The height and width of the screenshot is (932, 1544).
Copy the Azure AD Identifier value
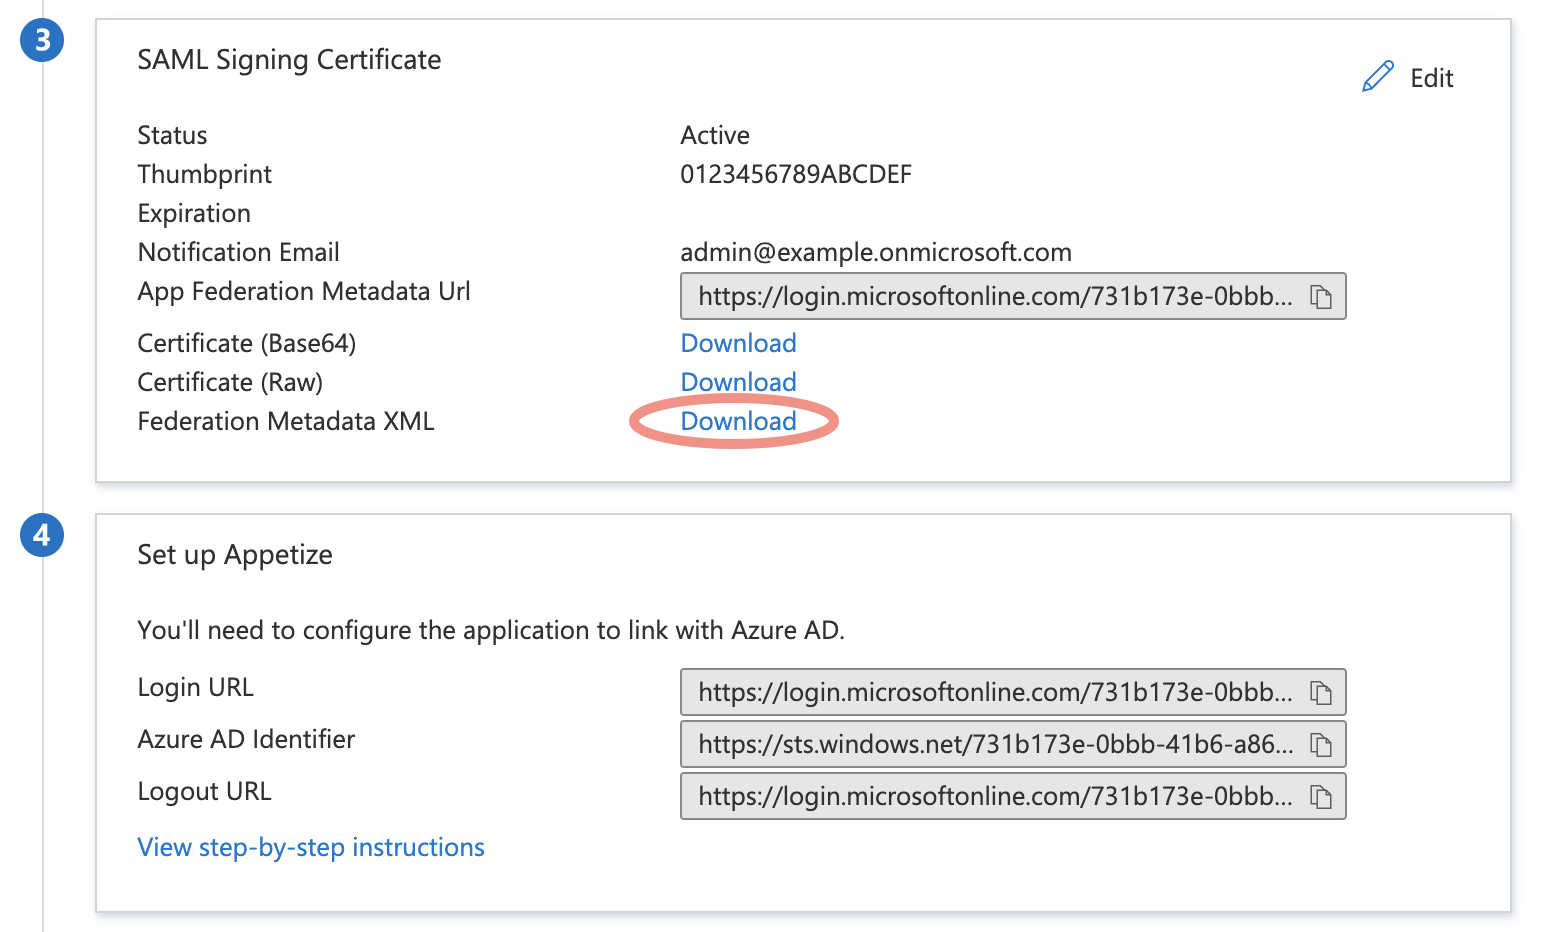click(1321, 745)
